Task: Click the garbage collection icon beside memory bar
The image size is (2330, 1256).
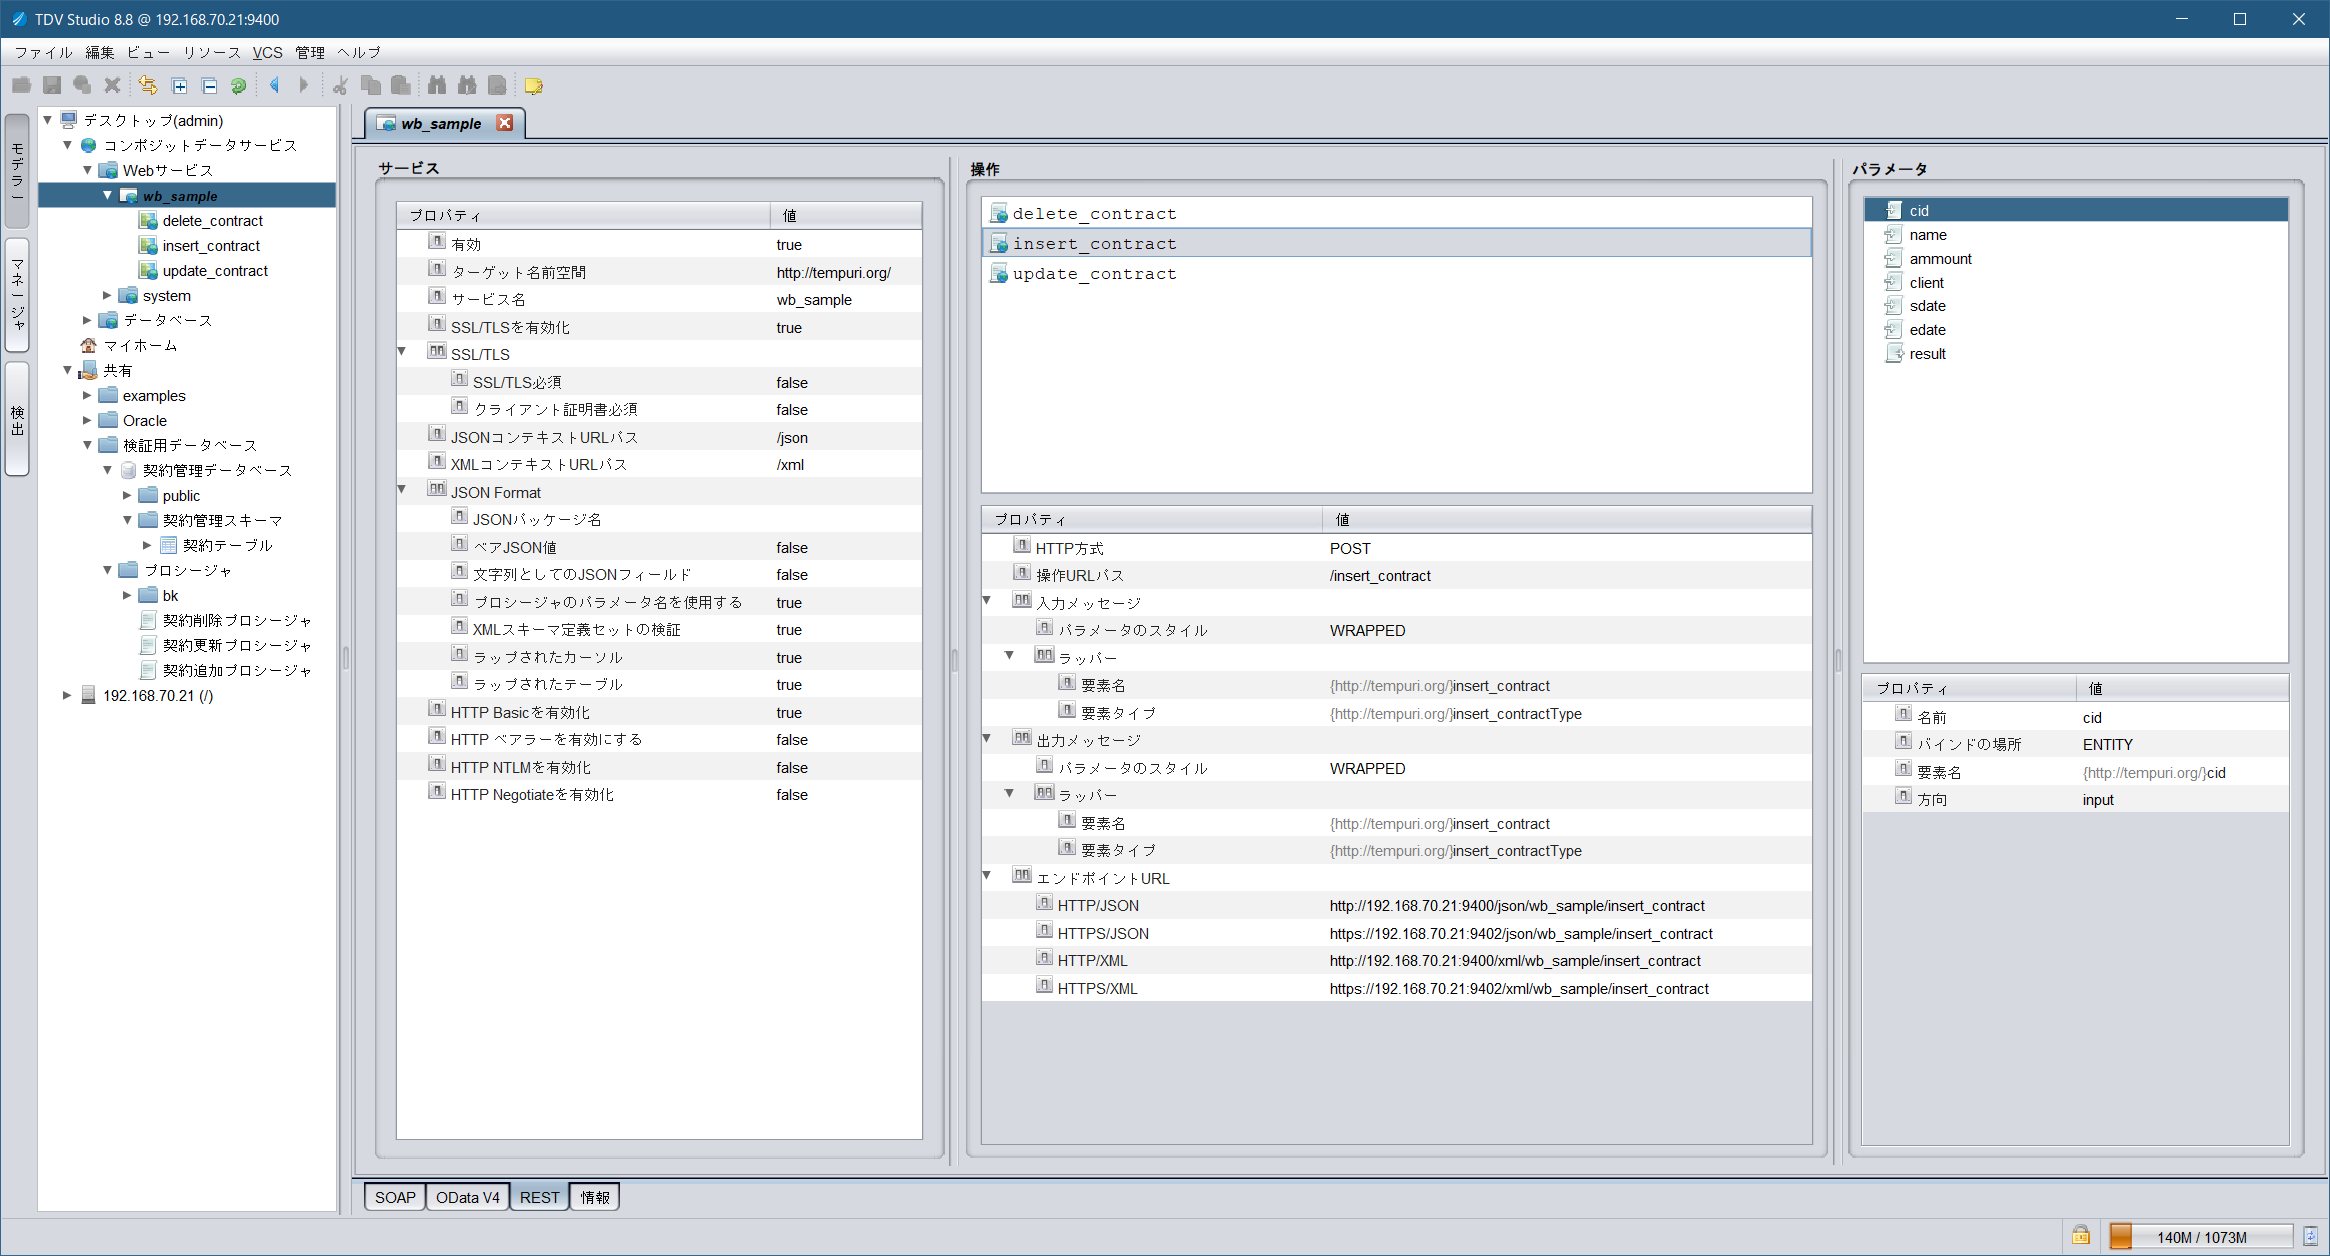Action: pos(2311,1236)
